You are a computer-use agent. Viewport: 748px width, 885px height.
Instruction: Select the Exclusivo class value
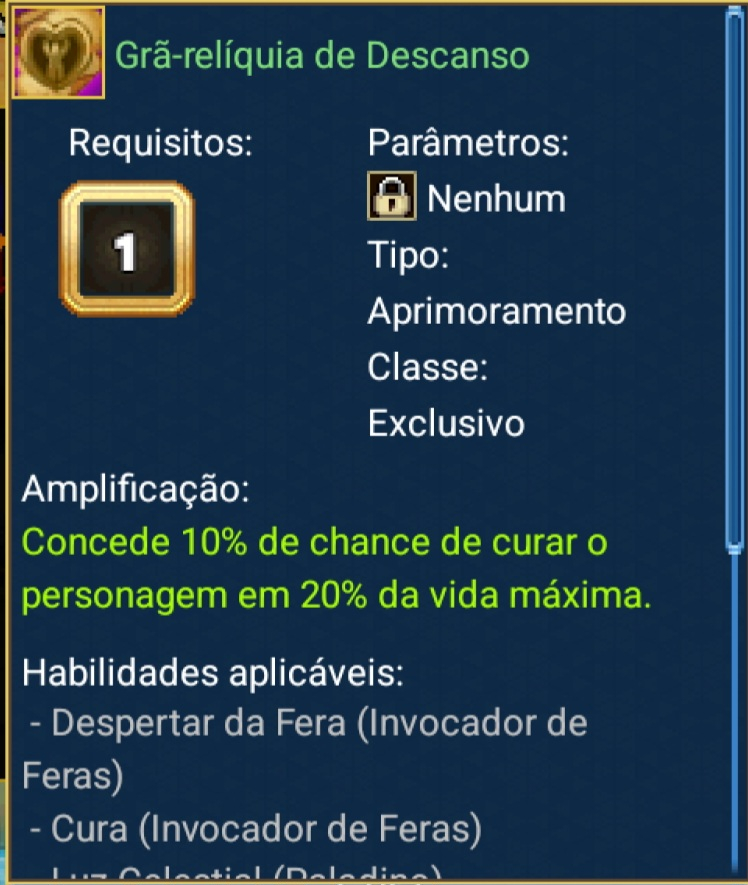[x=445, y=423]
